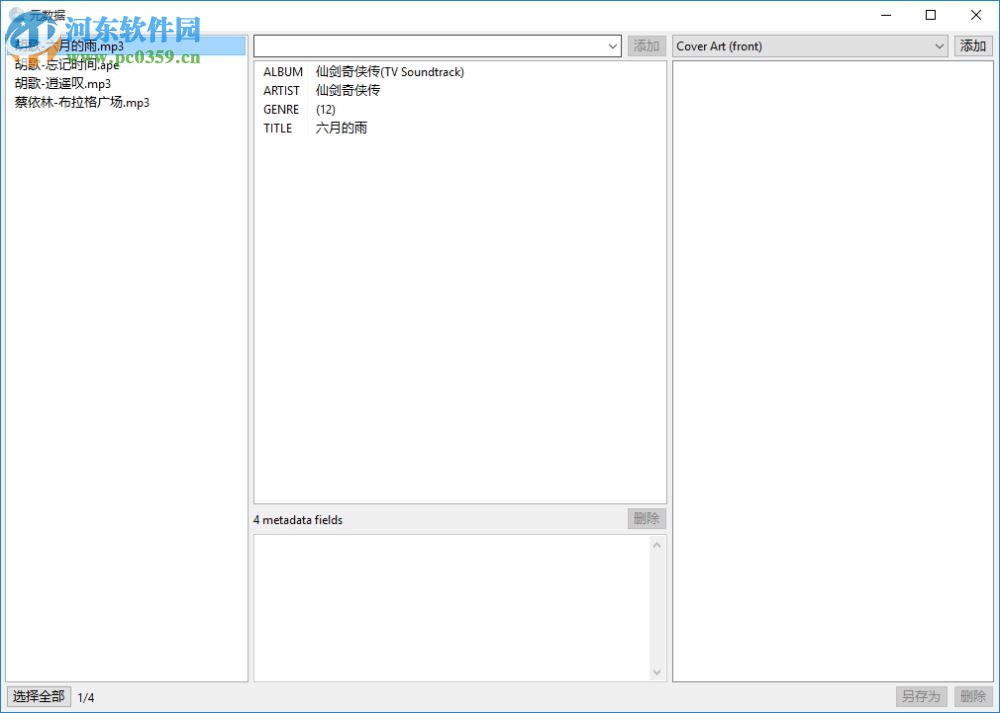Click the lyrics box scrollbar down arrow
The width and height of the screenshot is (1000, 713).
pyautogui.click(x=657, y=672)
